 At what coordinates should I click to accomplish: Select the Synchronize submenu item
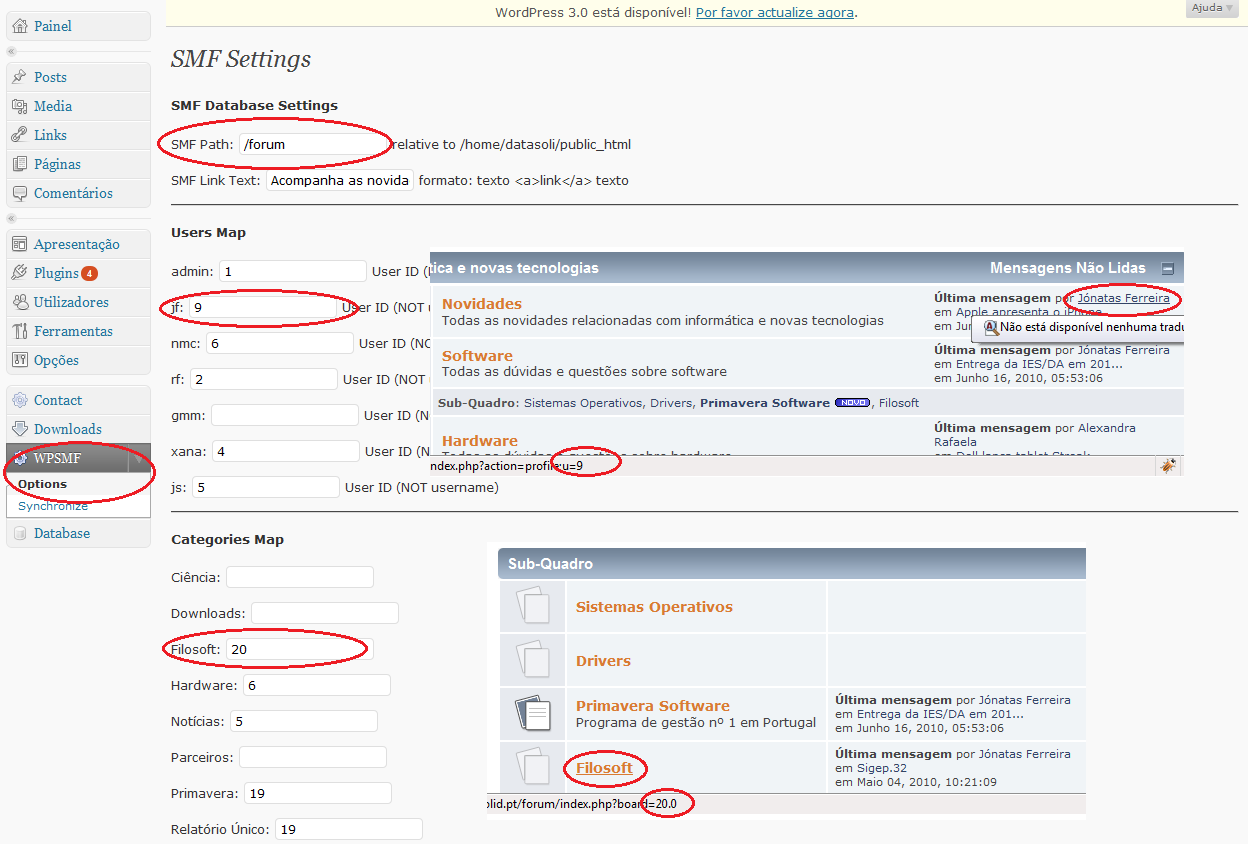click(x=53, y=506)
